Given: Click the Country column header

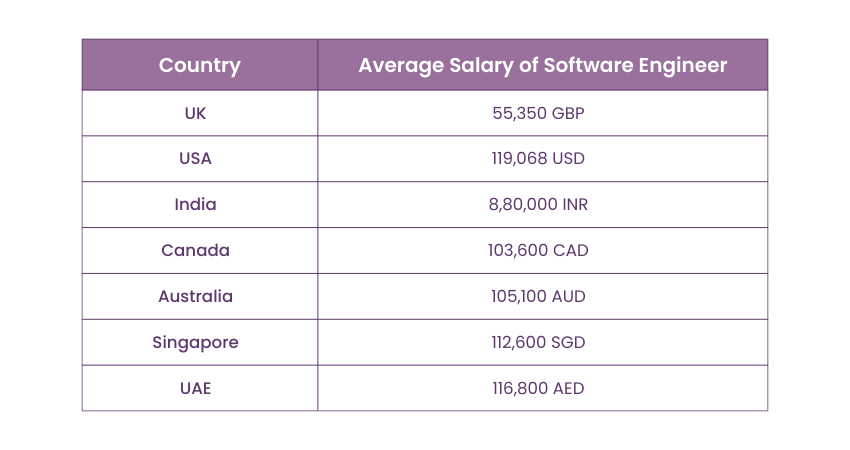Looking at the screenshot, I should (200, 66).
